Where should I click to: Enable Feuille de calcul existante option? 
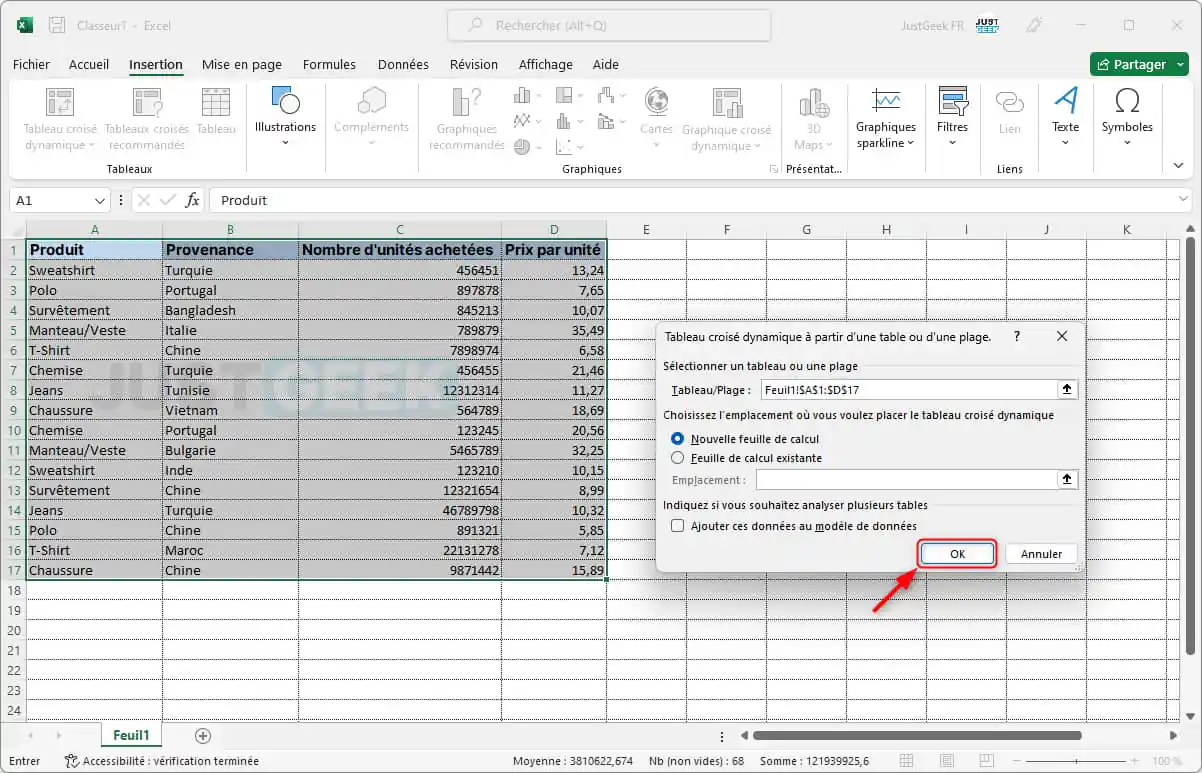tap(680, 457)
